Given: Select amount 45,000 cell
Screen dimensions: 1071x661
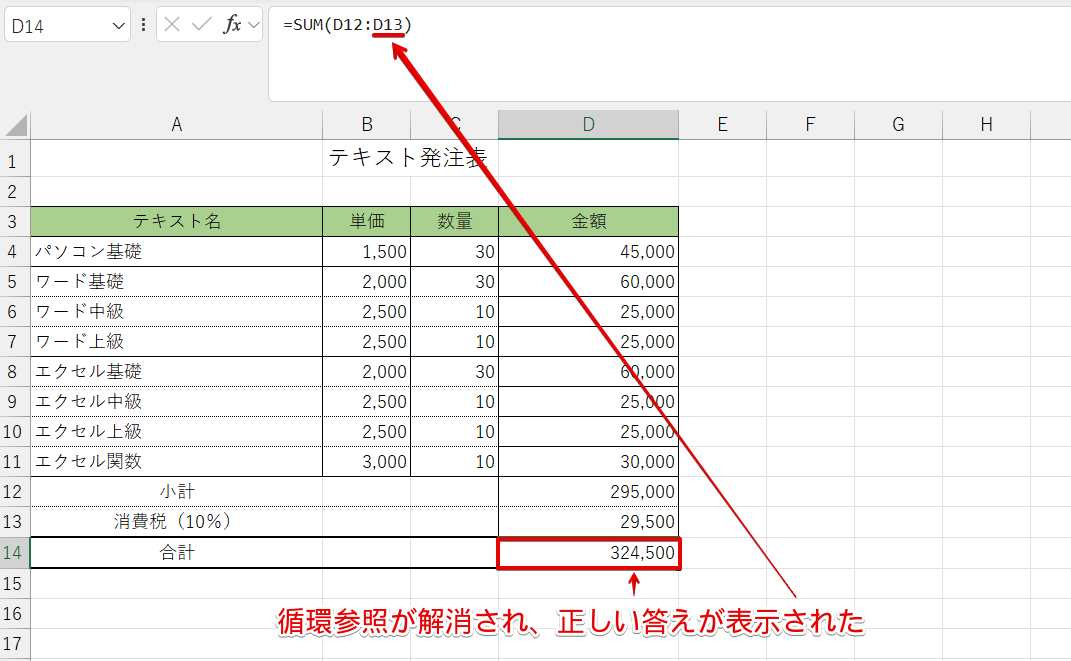Looking at the screenshot, I should pos(589,252).
